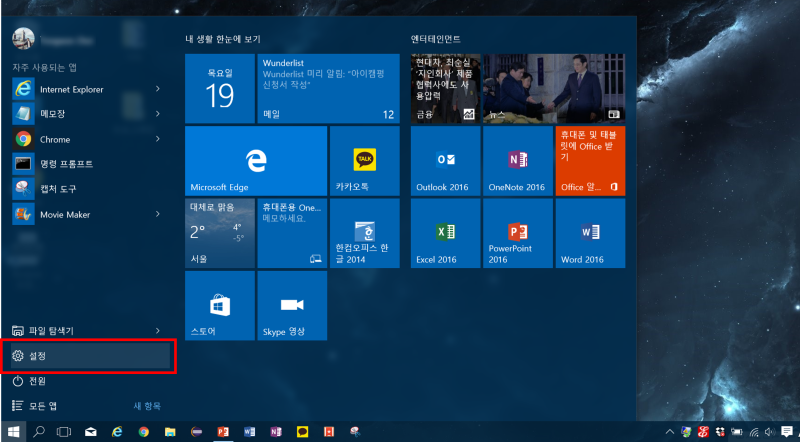Launch 캡처 도구 from the list
Image resolution: width=800 pixels, height=442 pixels.
[86, 189]
